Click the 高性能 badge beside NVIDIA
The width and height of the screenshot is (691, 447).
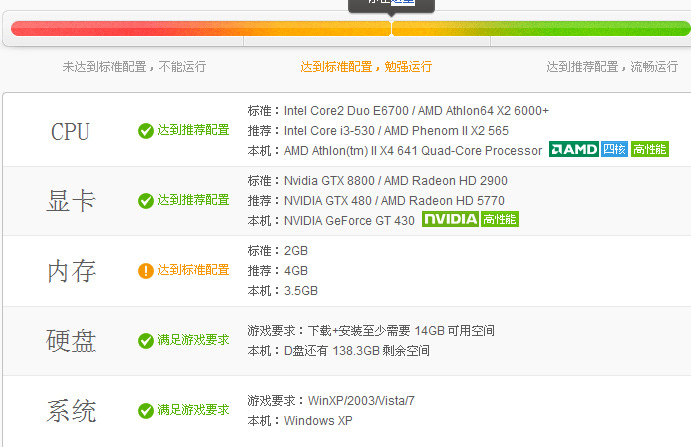(x=499, y=220)
